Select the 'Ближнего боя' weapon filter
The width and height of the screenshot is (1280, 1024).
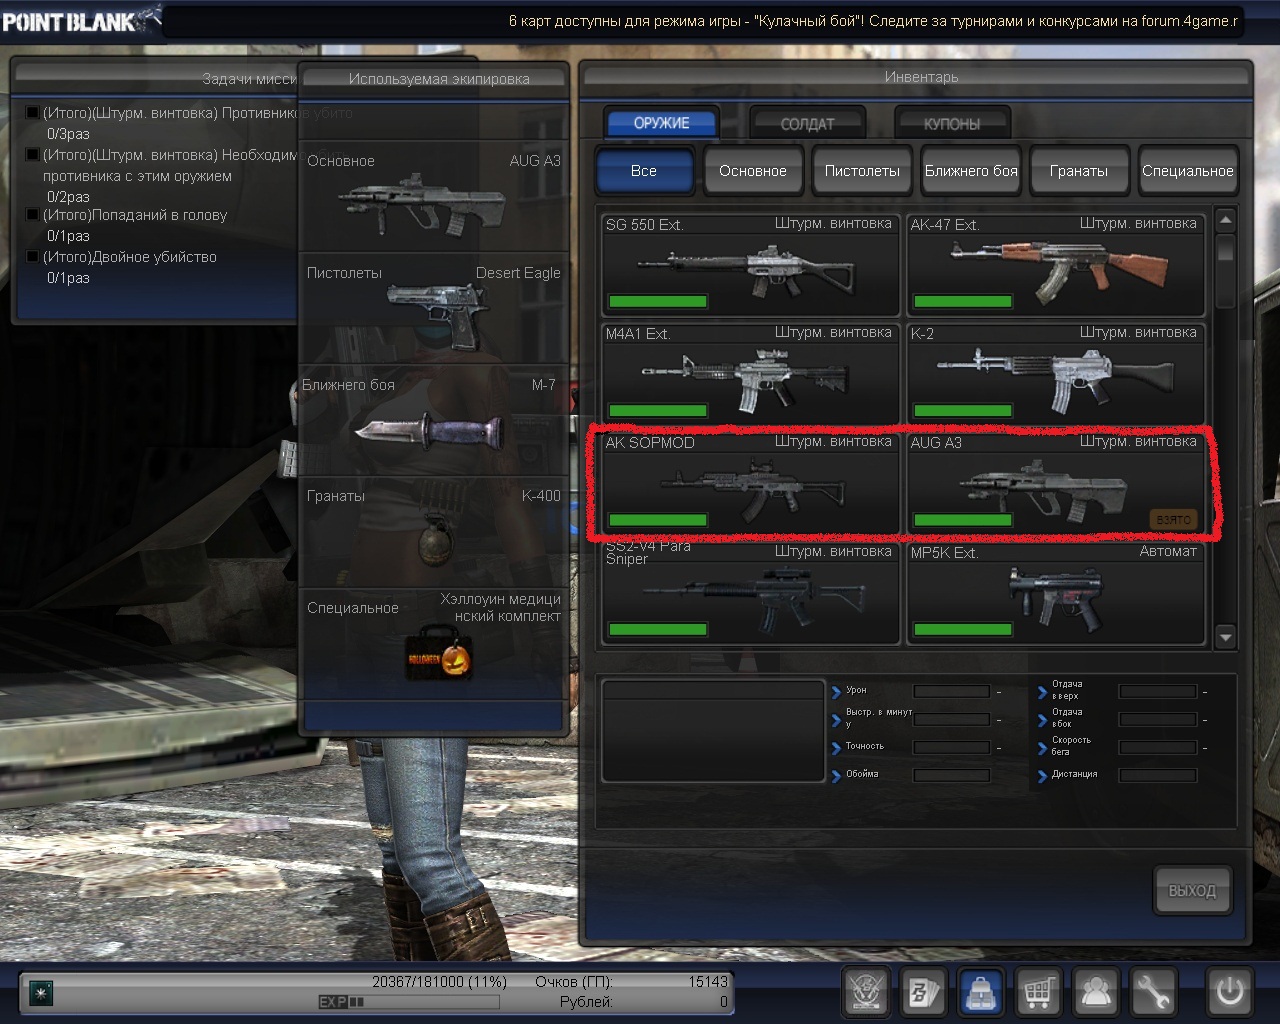pyautogui.click(x=971, y=171)
